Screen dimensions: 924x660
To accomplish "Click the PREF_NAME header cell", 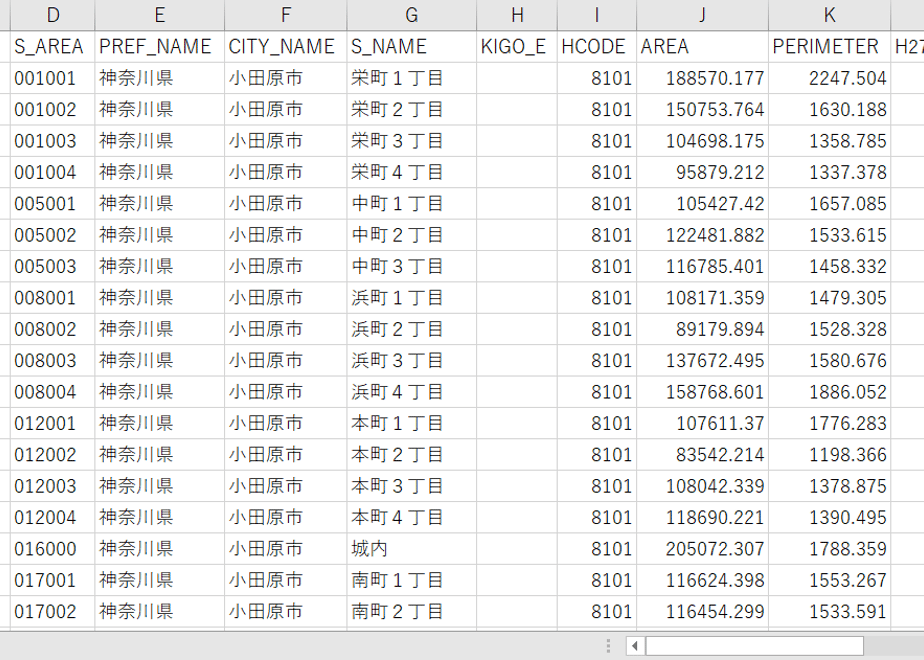I will 159,47.
